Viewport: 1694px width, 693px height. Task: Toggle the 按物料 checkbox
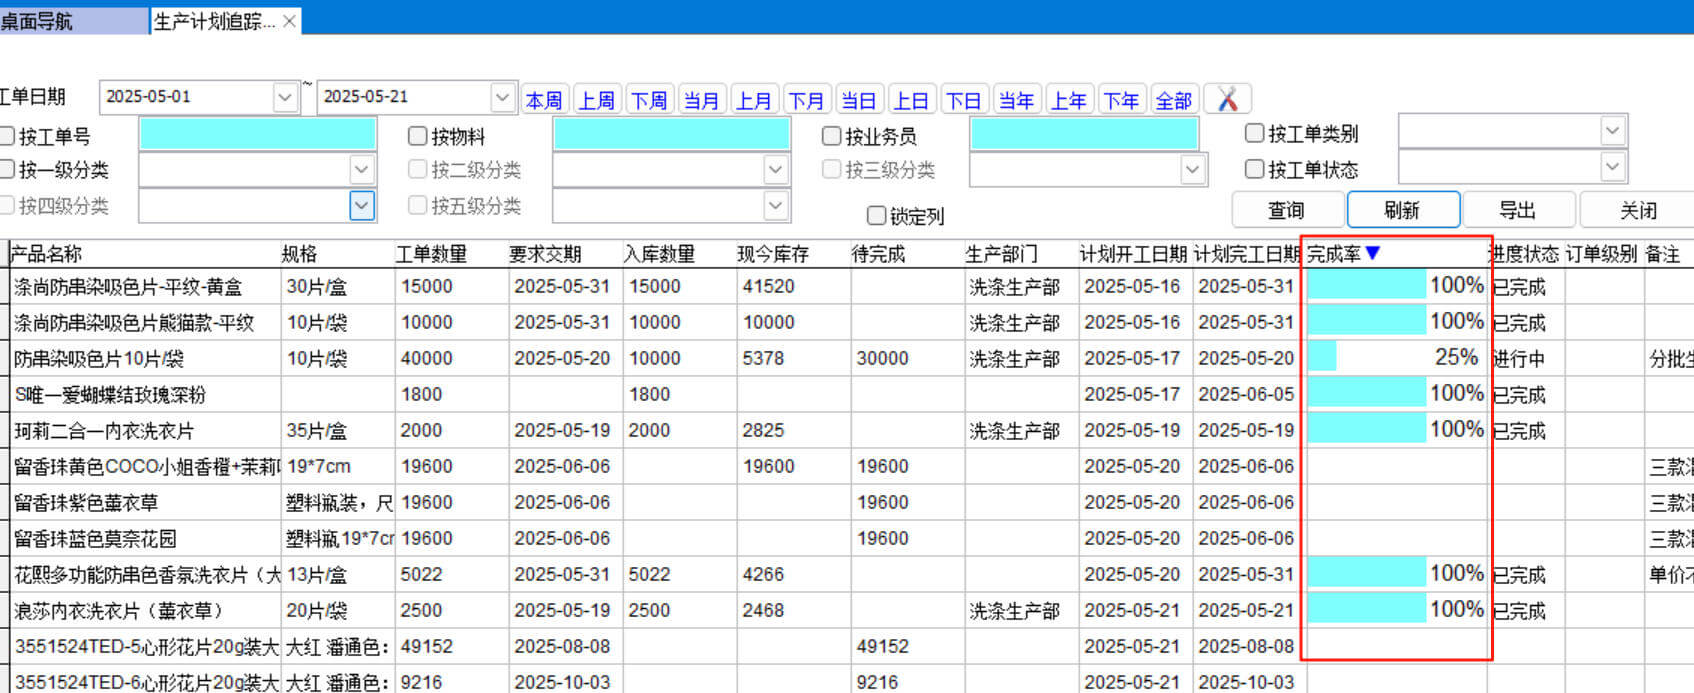coord(418,136)
